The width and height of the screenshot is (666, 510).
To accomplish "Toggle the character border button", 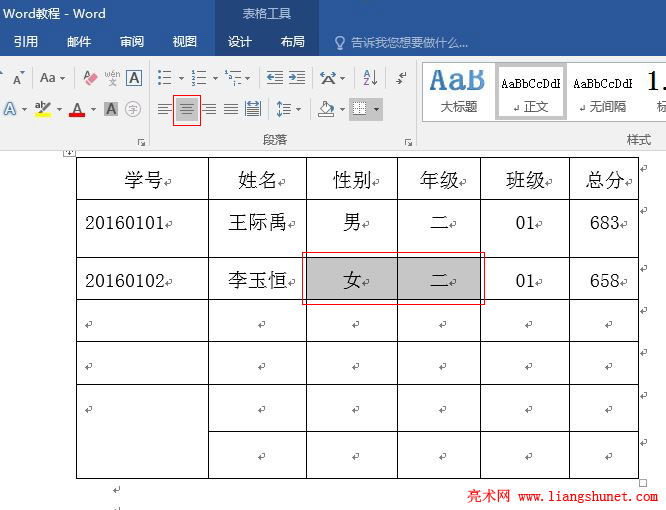I will (x=134, y=77).
